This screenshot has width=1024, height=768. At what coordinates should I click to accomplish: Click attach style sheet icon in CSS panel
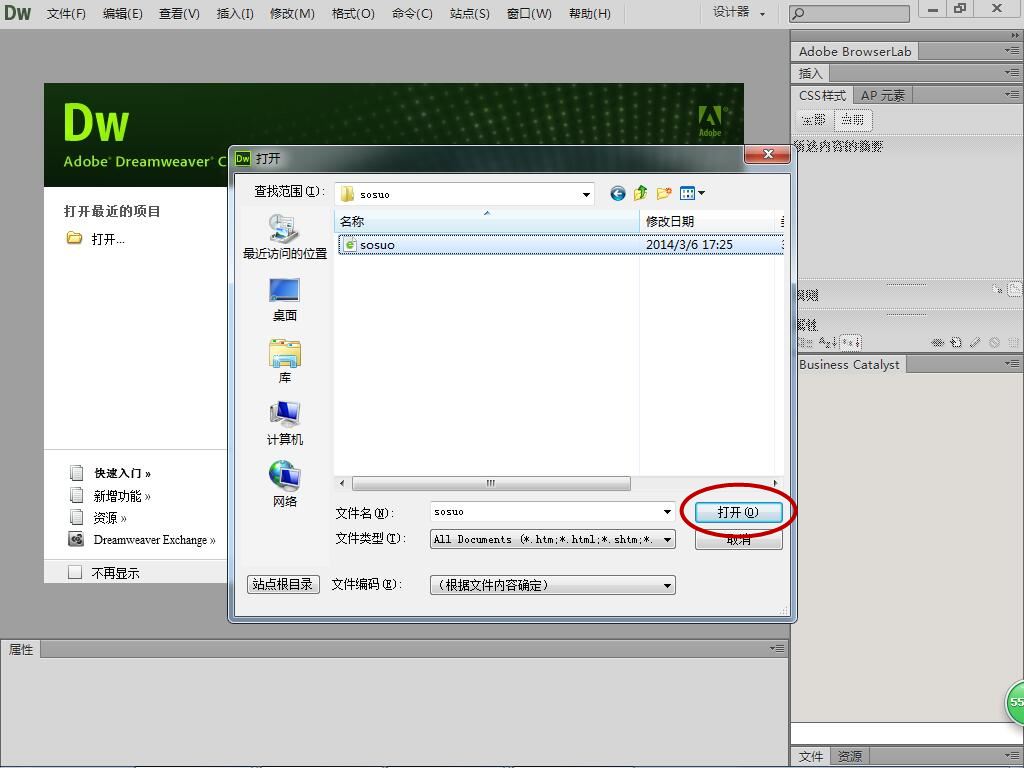point(938,342)
